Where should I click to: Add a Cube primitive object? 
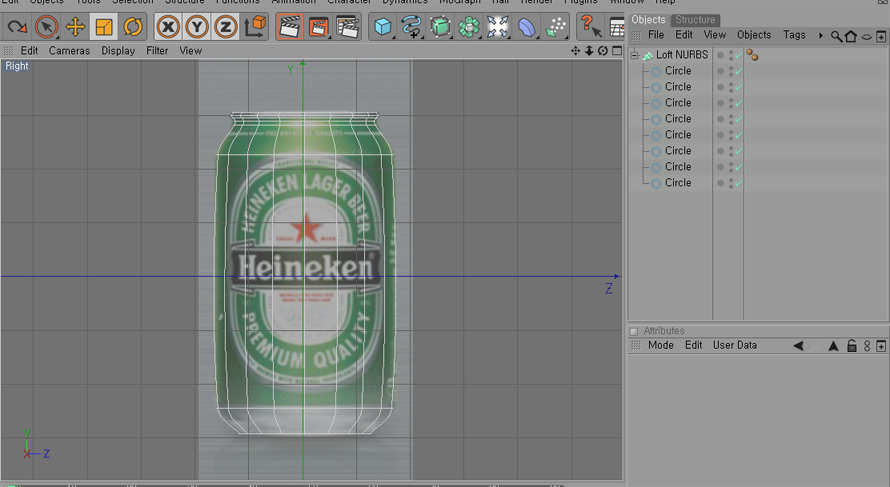[x=383, y=27]
